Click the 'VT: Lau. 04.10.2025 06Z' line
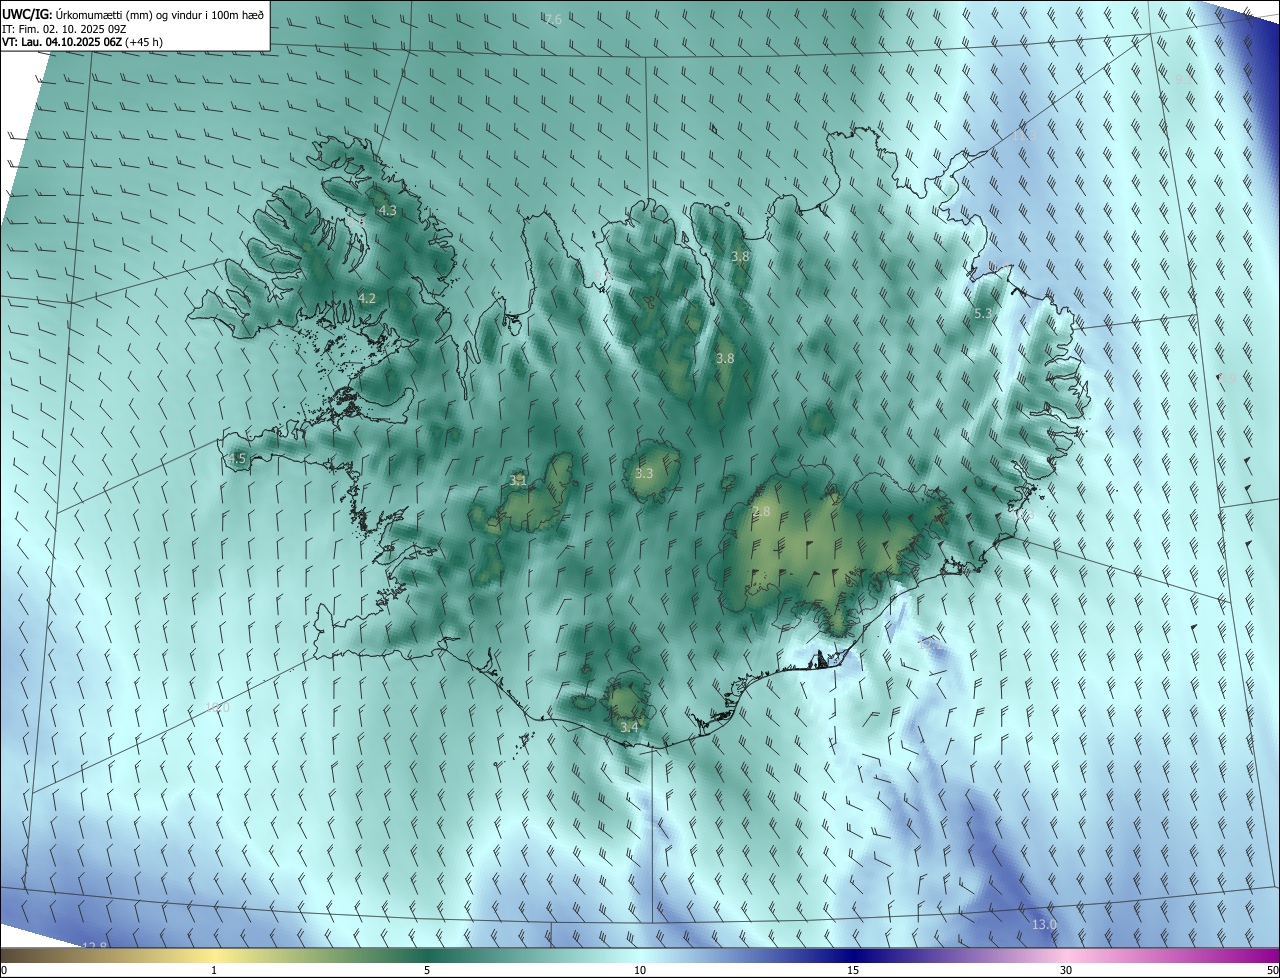The height and width of the screenshot is (978, 1280). (x=82, y=42)
